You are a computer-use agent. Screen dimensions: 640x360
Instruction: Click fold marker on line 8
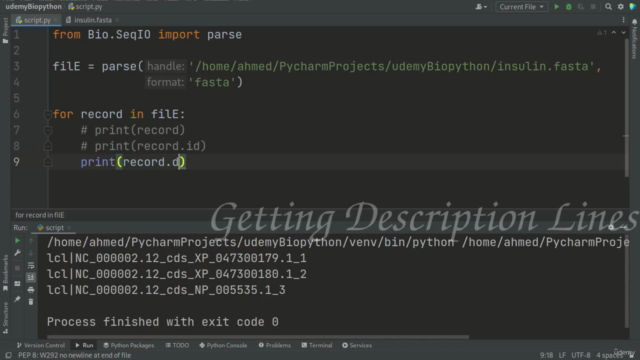47,146
